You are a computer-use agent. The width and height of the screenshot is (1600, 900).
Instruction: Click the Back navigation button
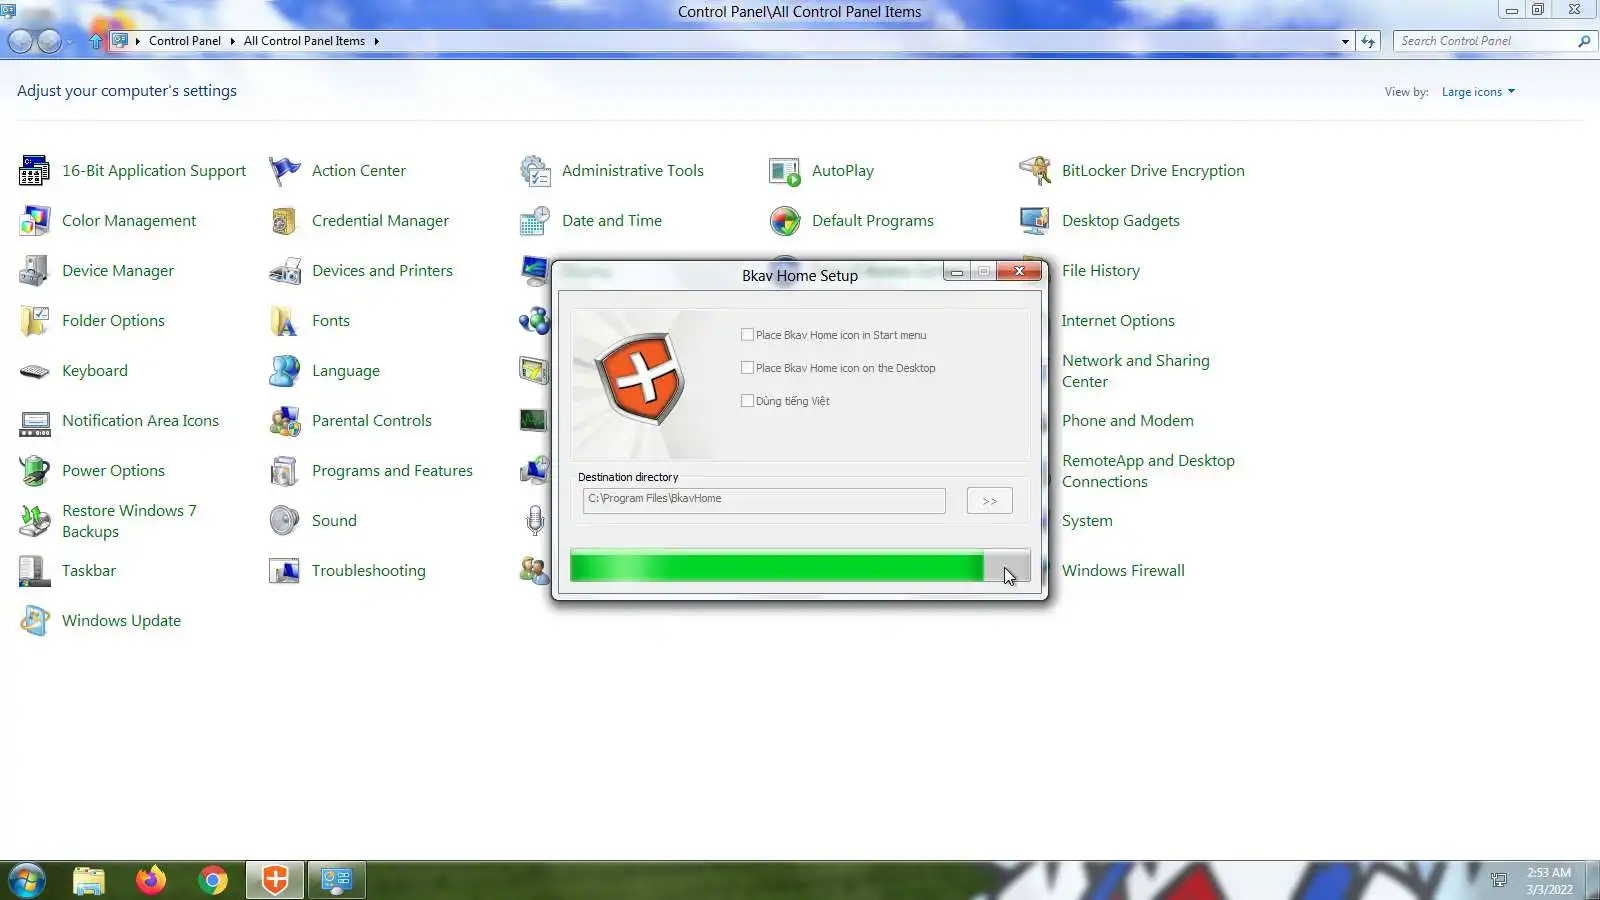point(20,41)
